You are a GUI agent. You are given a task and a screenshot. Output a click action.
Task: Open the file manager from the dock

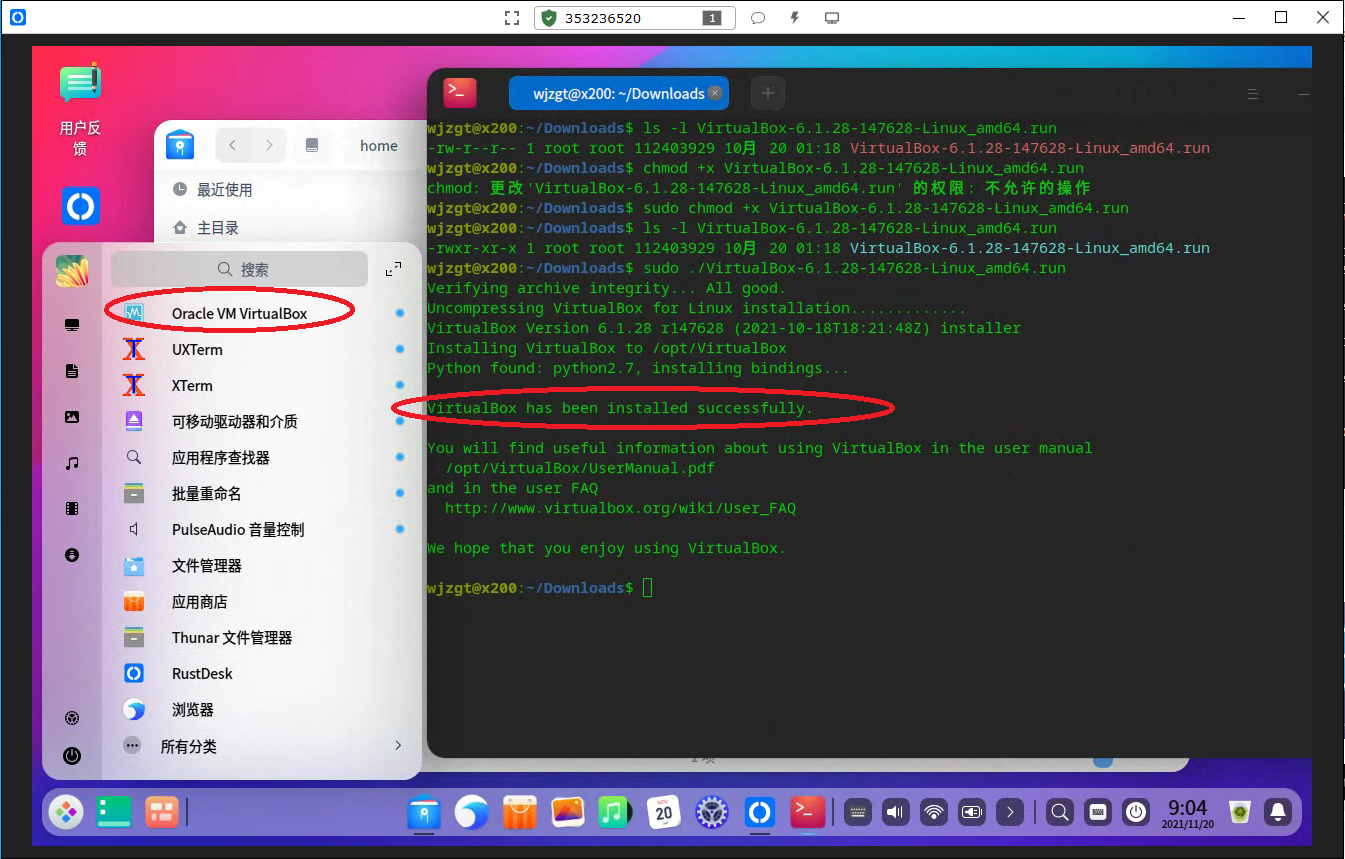424,812
